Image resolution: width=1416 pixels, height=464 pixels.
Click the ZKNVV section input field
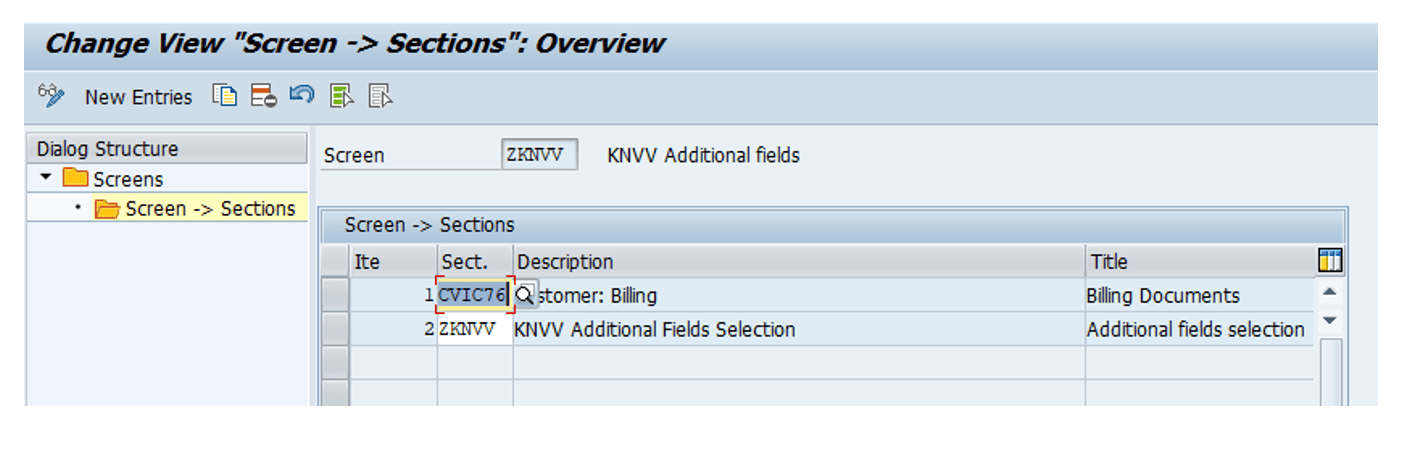coord(475,329)
